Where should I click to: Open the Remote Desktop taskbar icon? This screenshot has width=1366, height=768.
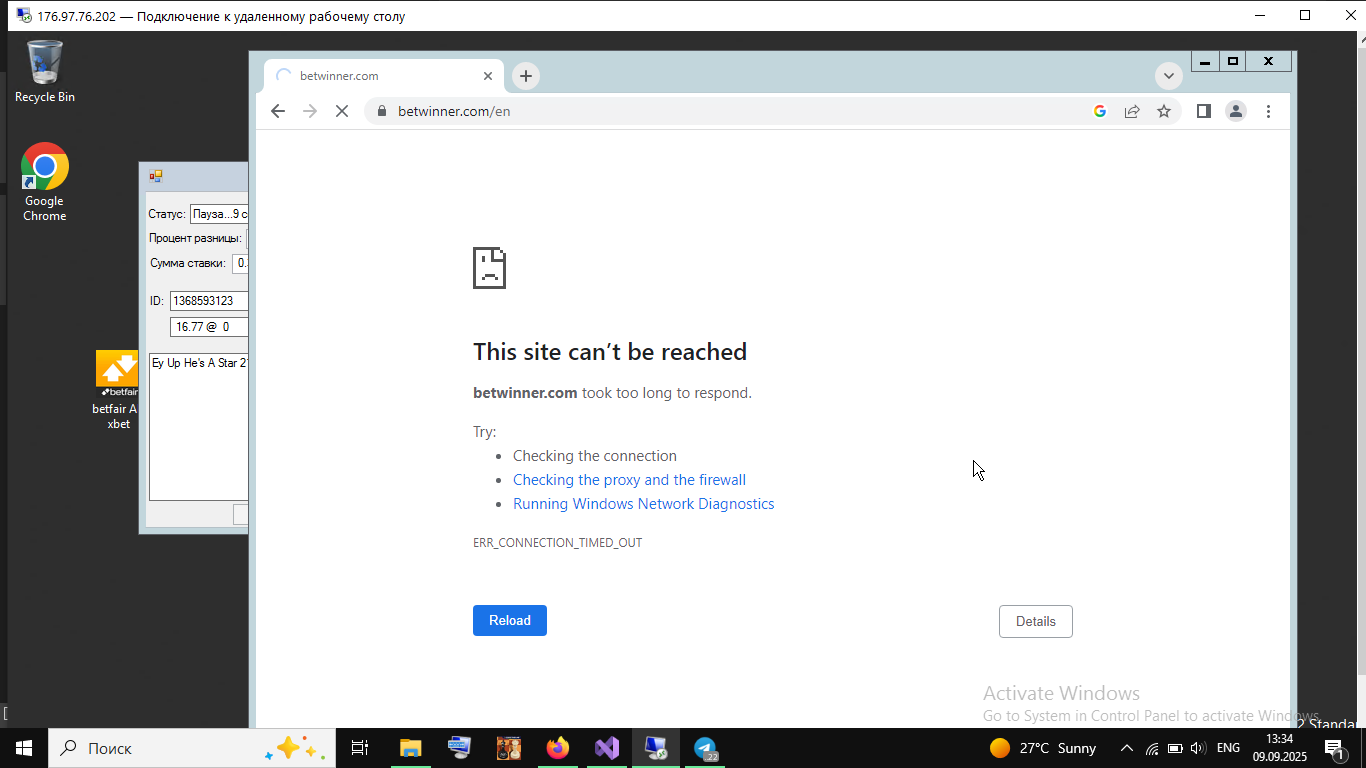pyautogui.click(x=656, y=748)
